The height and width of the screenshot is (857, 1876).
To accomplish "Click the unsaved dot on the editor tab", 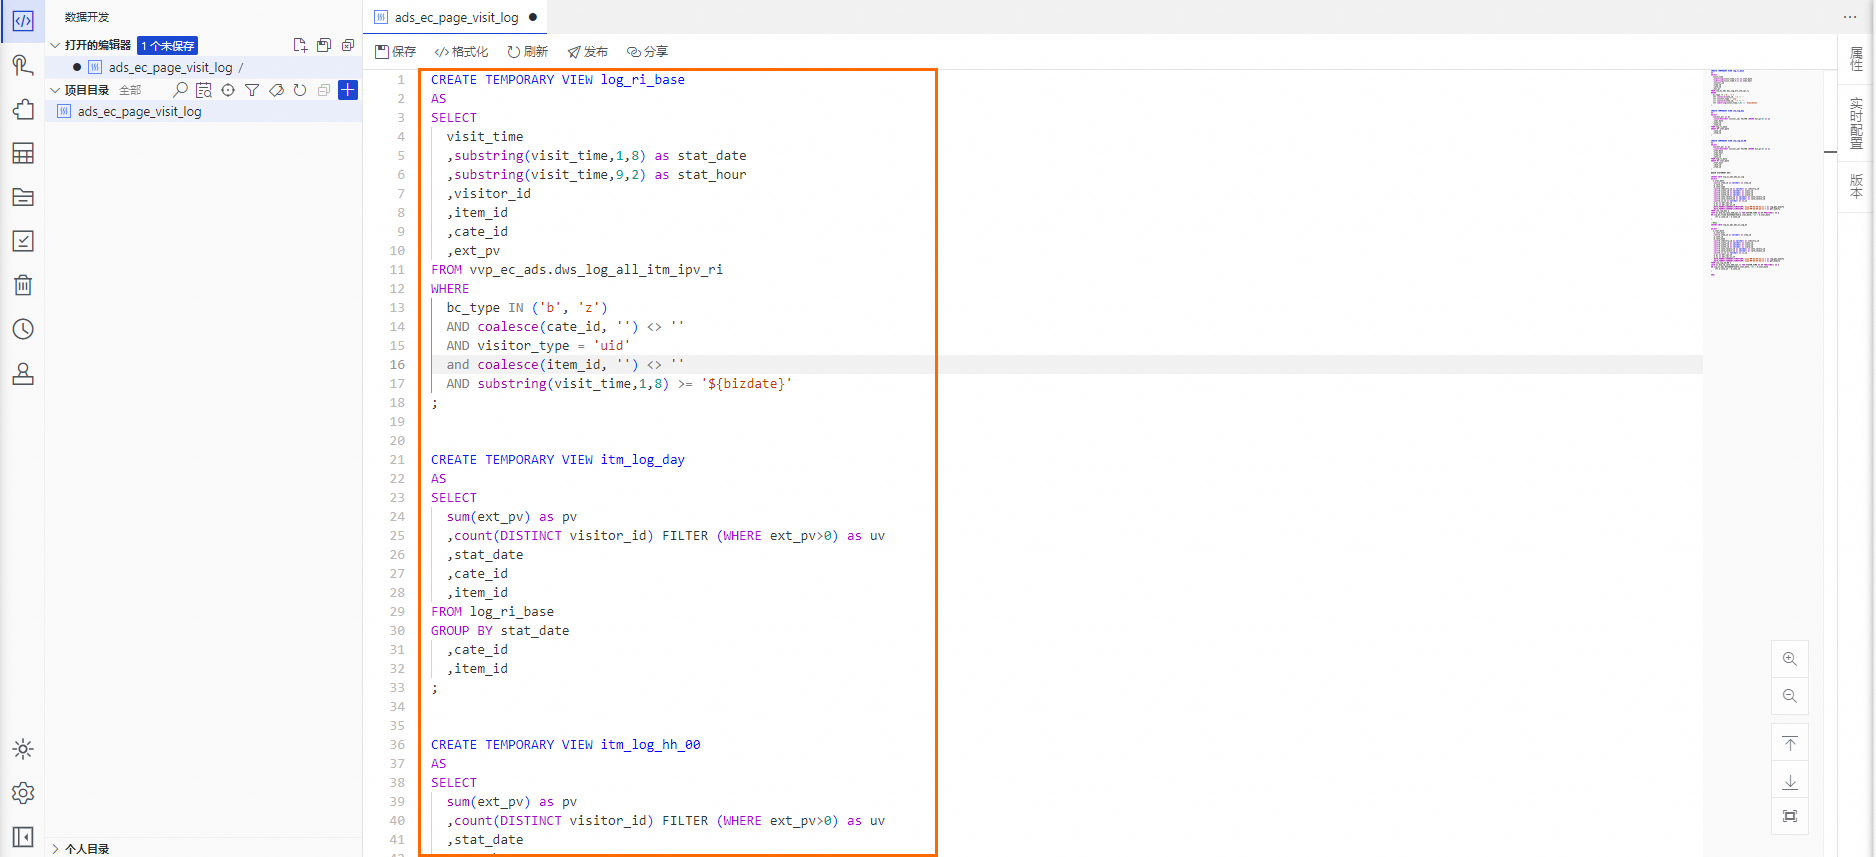I will click(x=533, y=17).
